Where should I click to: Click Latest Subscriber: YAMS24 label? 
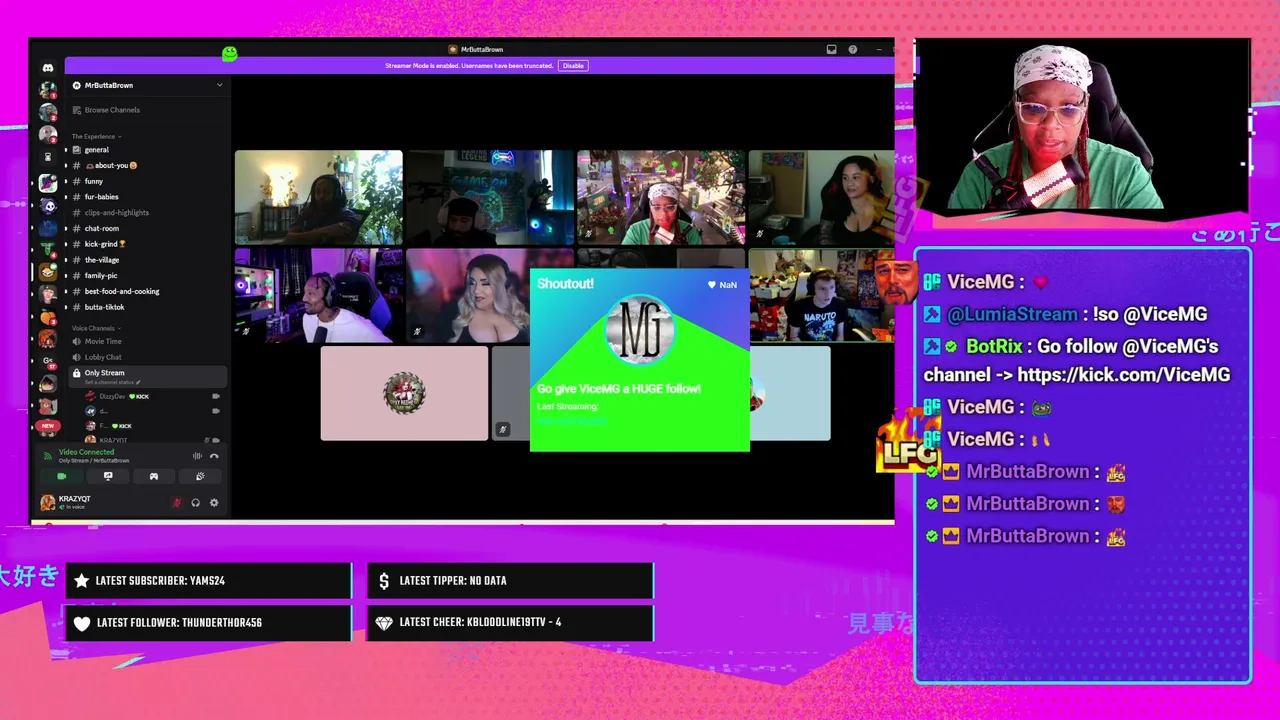tap(160, 581)
